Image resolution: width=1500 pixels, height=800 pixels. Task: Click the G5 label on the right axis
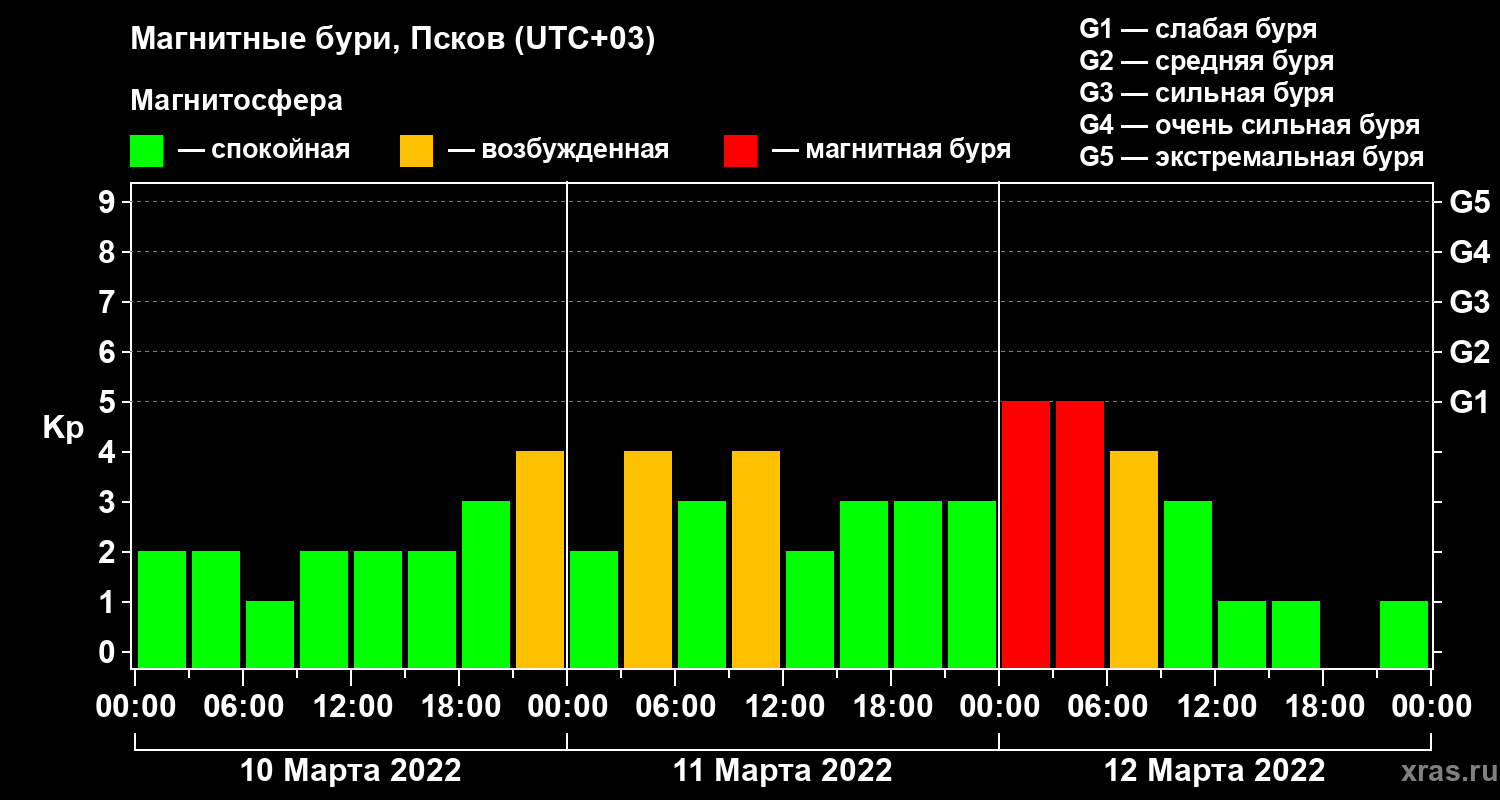pos(1469,202)
